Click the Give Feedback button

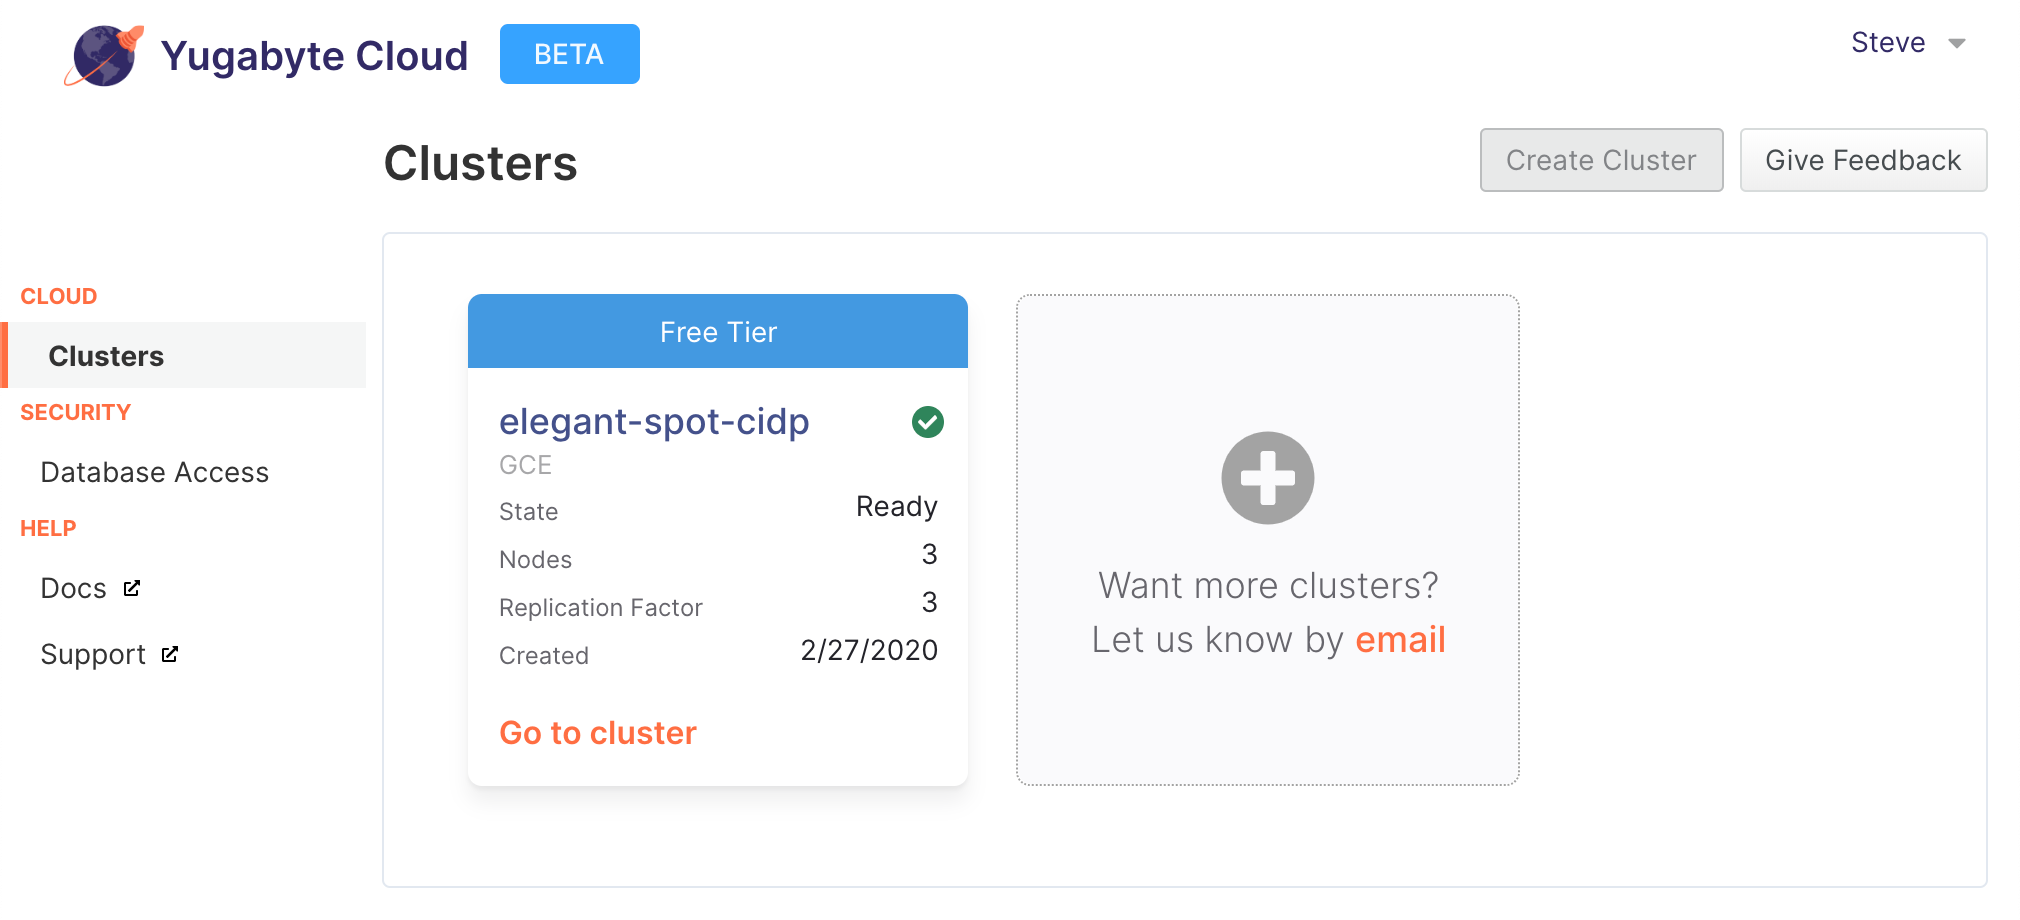1864,160
